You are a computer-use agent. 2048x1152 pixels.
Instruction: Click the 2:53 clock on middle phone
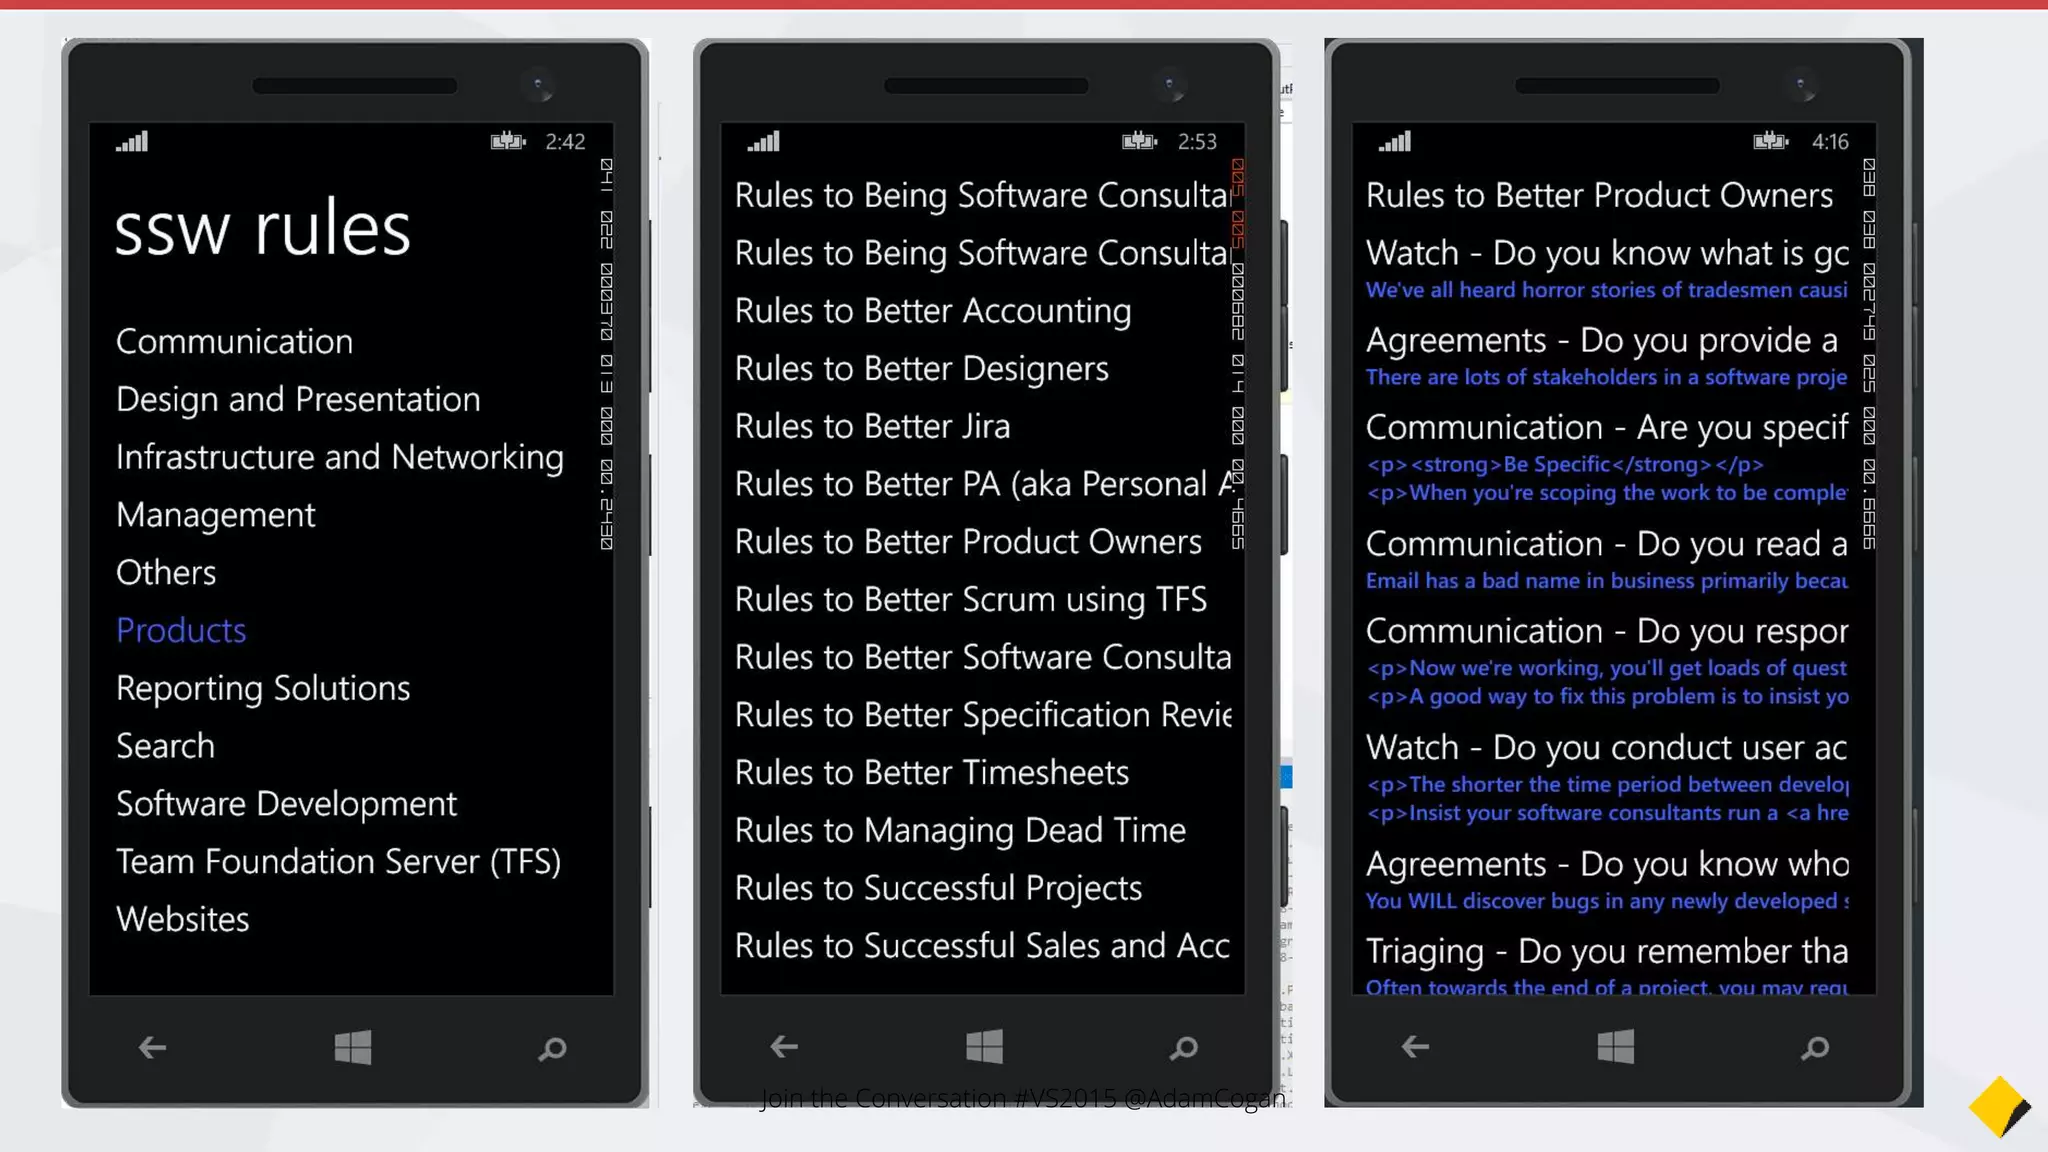pyautogui.click(x=1197, y=142)
